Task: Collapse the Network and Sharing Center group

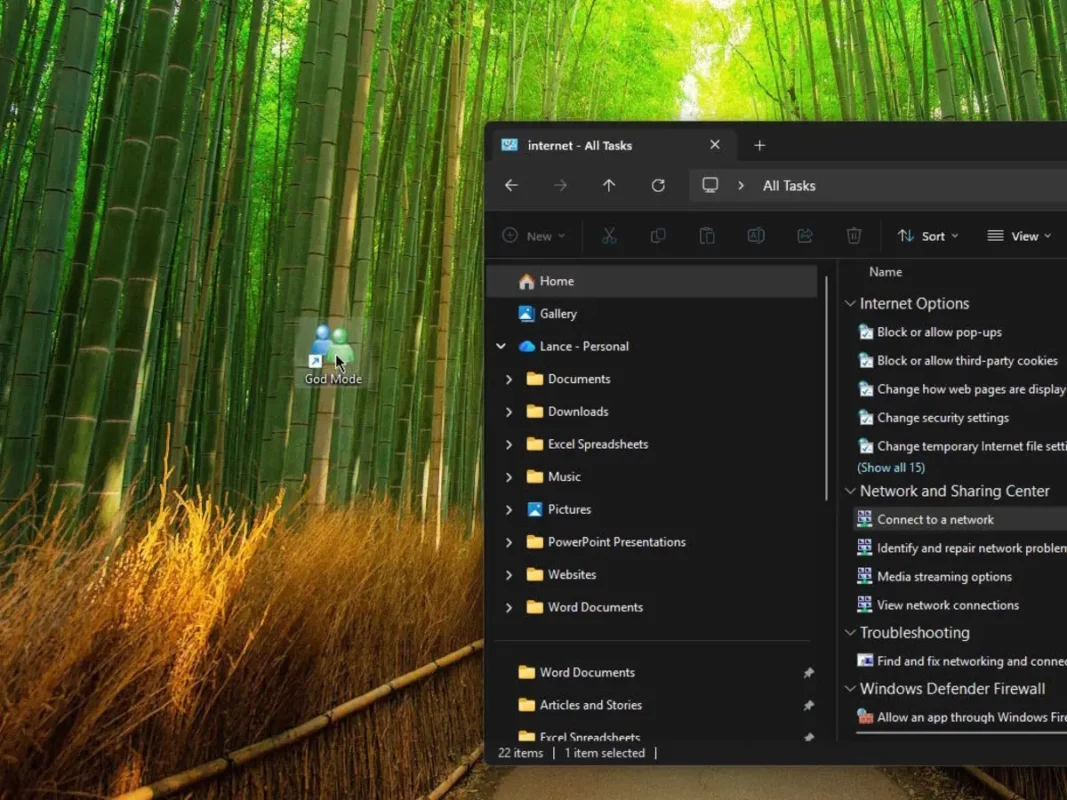Action: point(850,490)
